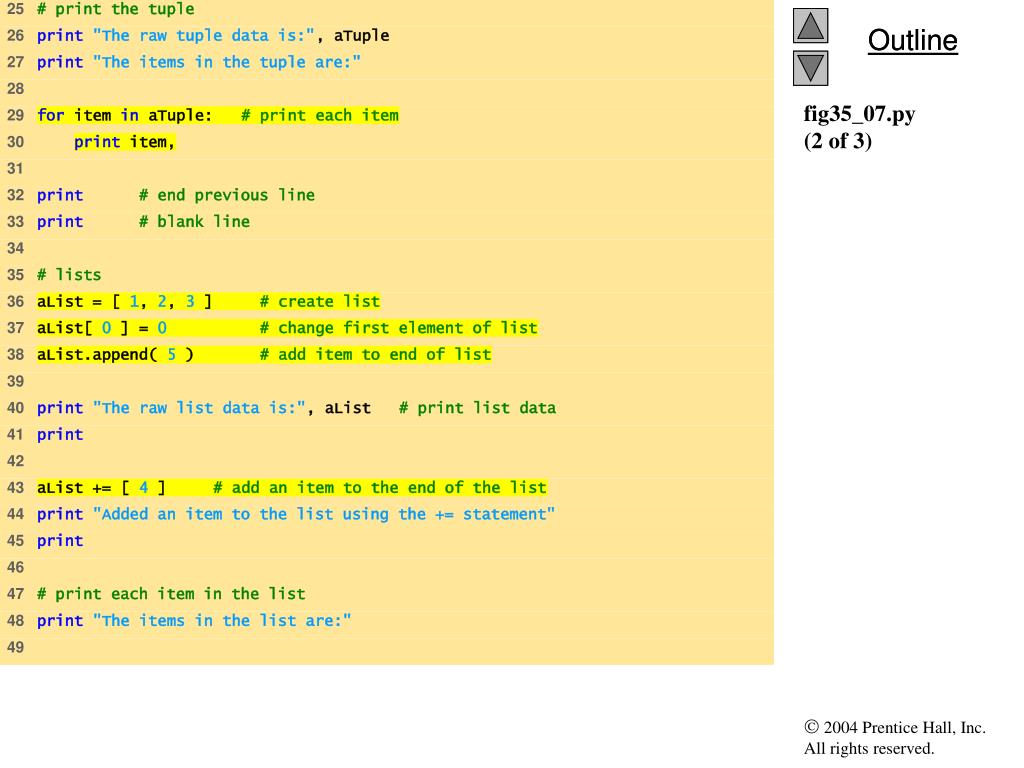
Task: Click "# change first element of list" comment
Action: pyautogui.click(x=398, y=328)
